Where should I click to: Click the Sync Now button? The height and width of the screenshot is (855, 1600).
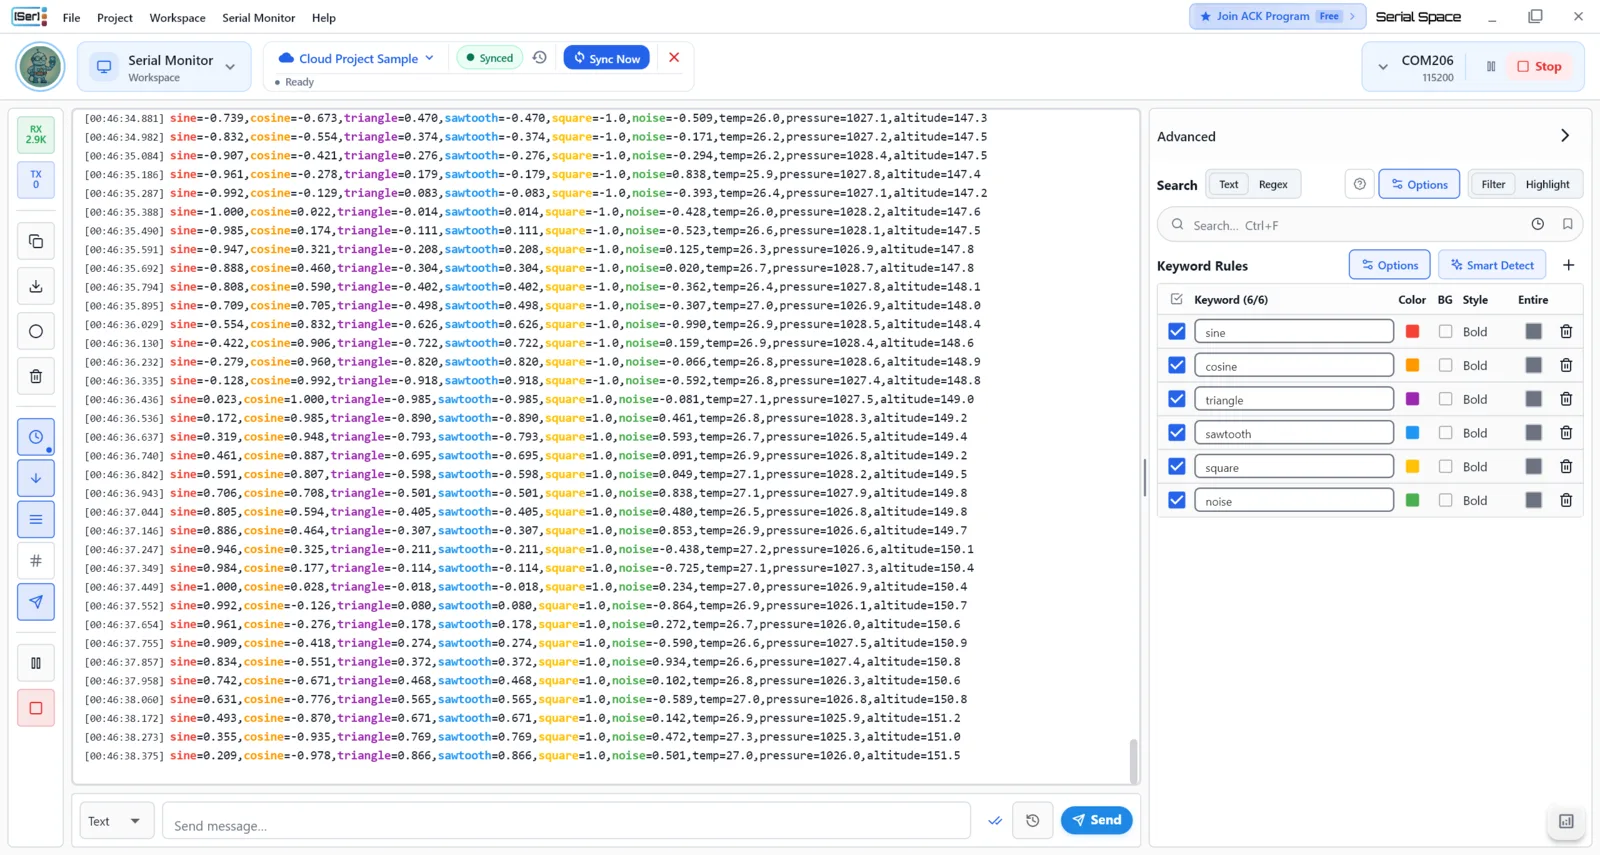click(x=607, y=58)
